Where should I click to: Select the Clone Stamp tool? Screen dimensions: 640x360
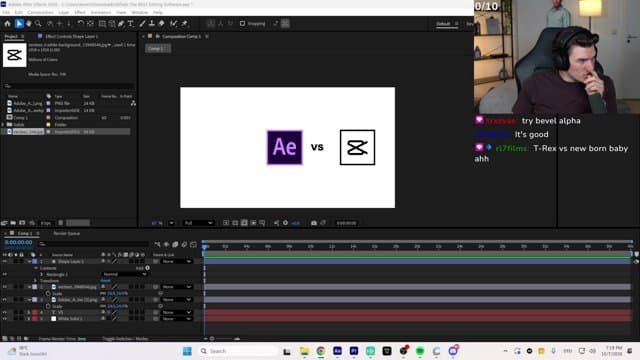[151, 24]
